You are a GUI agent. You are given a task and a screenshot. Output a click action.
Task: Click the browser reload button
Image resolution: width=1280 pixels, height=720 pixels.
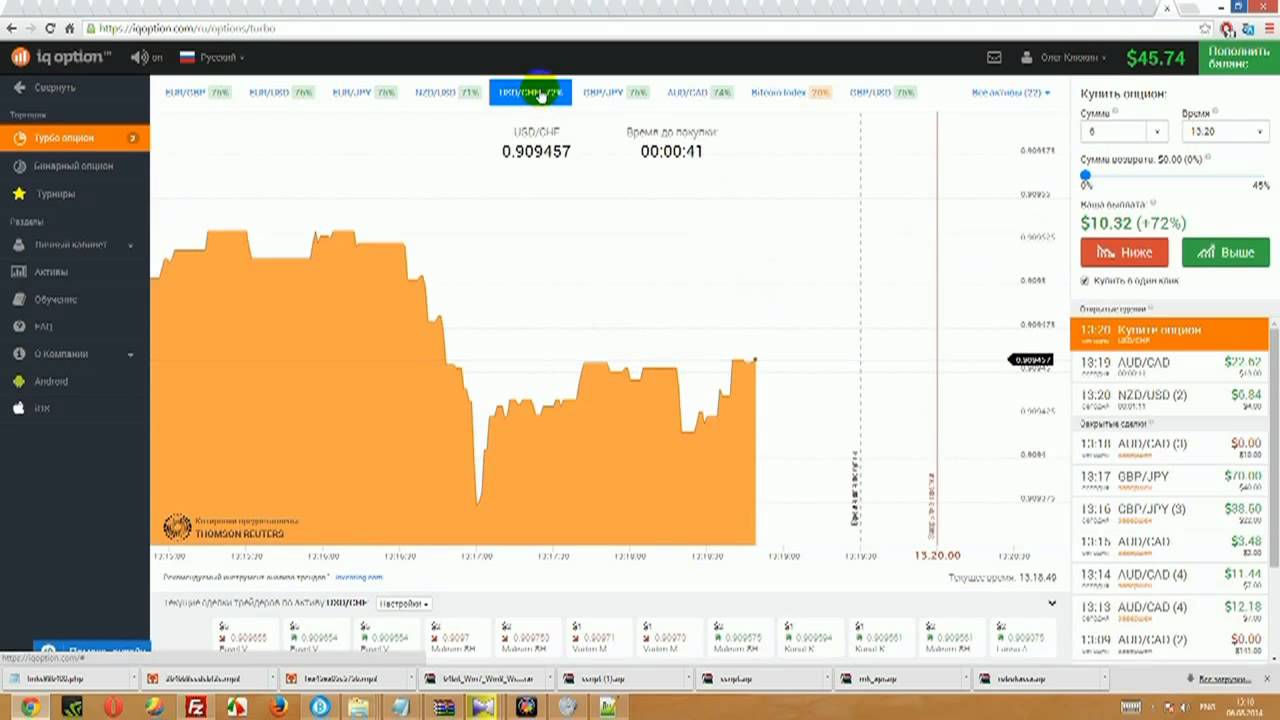pos(51,29)
